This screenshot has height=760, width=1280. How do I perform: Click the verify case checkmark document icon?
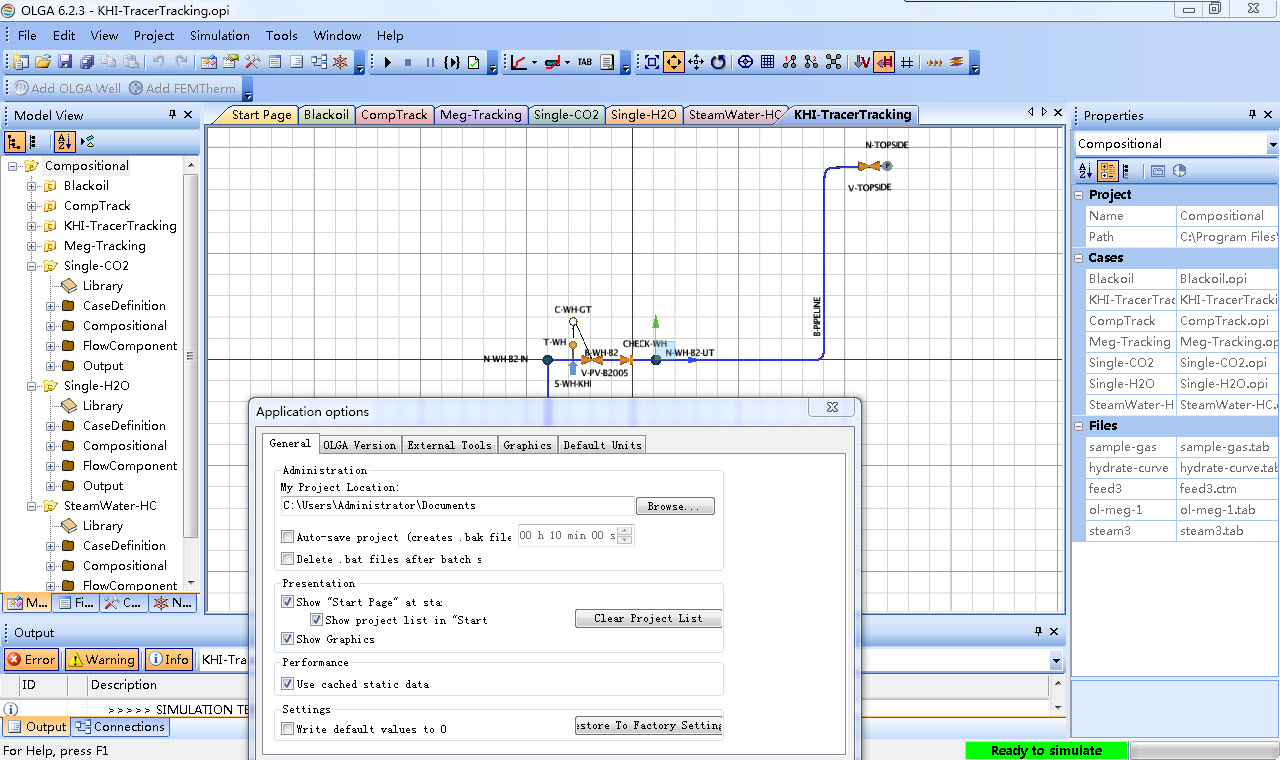click(x=473, y=62)
